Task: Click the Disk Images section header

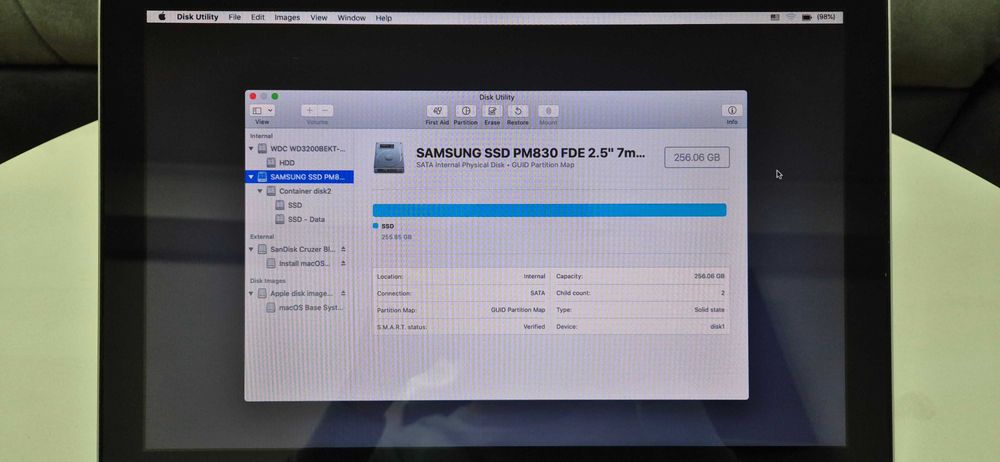Action: pos(267,281)
